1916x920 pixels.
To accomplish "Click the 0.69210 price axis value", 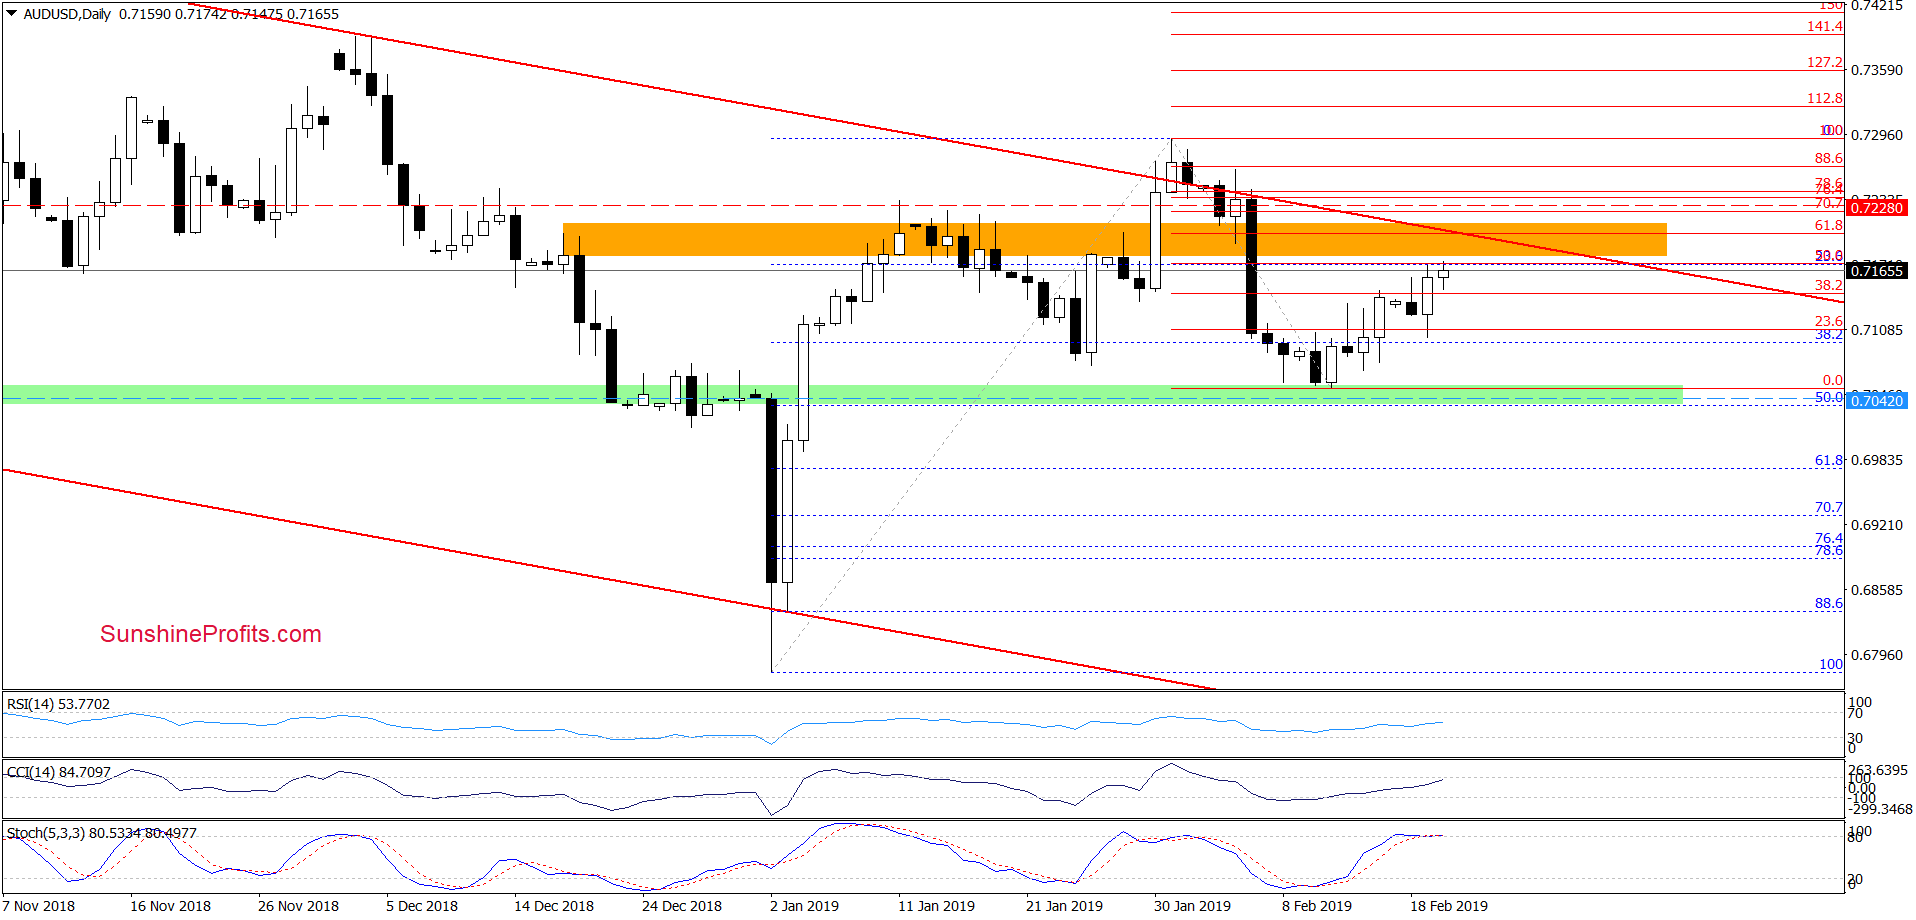I will (1877, 525).
